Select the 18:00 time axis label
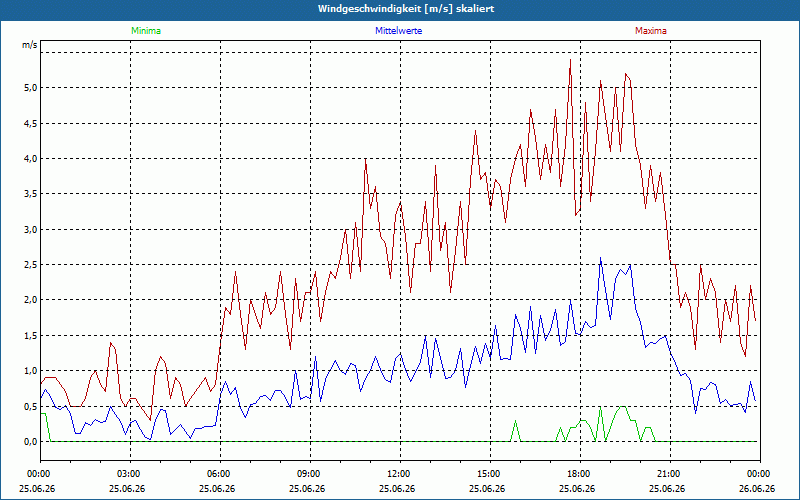 click(580, 474)
